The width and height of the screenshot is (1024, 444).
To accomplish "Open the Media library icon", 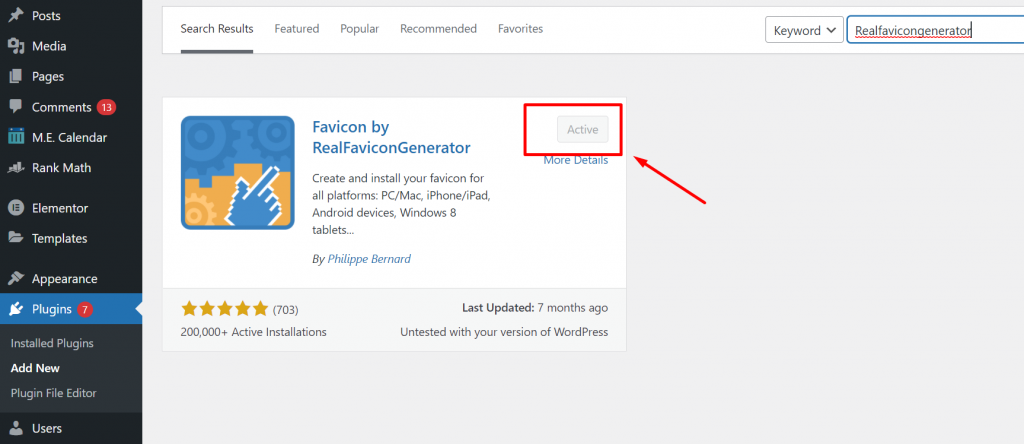I will [16, 46].
